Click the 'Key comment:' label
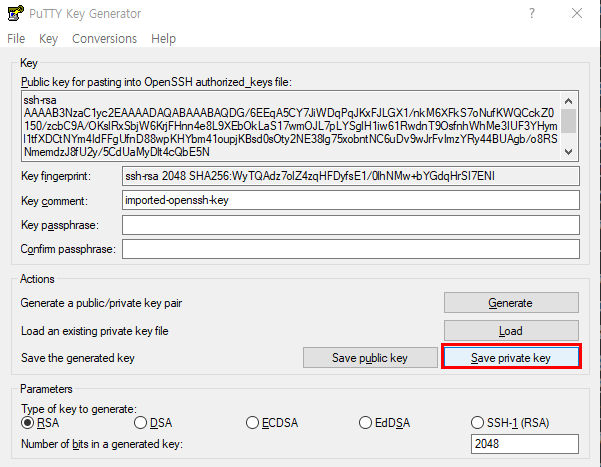Viewport: 601px width, 467px height. click(x=54, y=201)
